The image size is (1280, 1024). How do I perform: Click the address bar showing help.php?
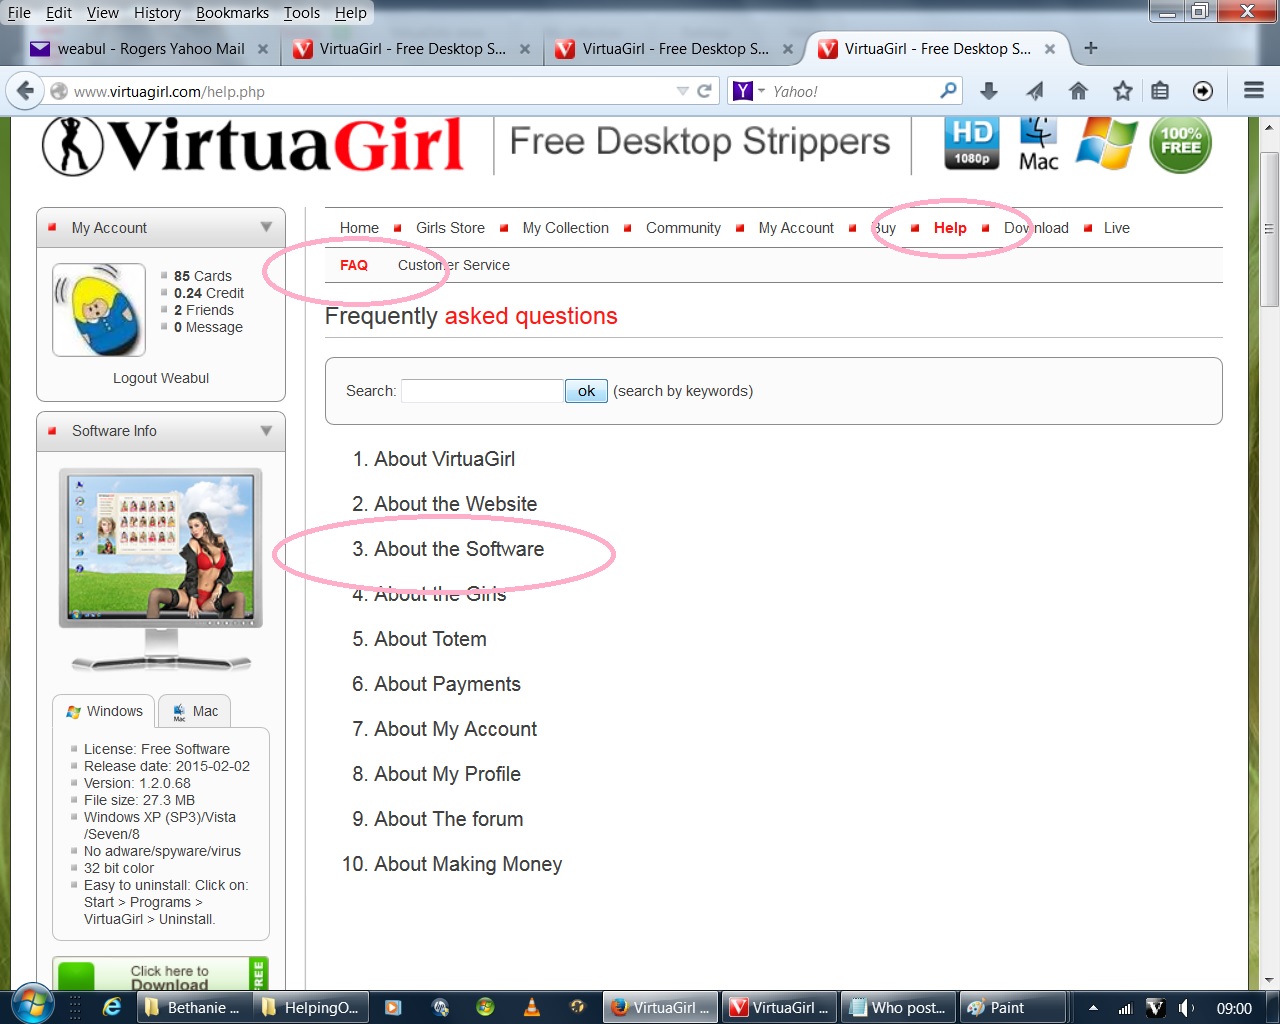pyautogui.click(x=370, y=91)
